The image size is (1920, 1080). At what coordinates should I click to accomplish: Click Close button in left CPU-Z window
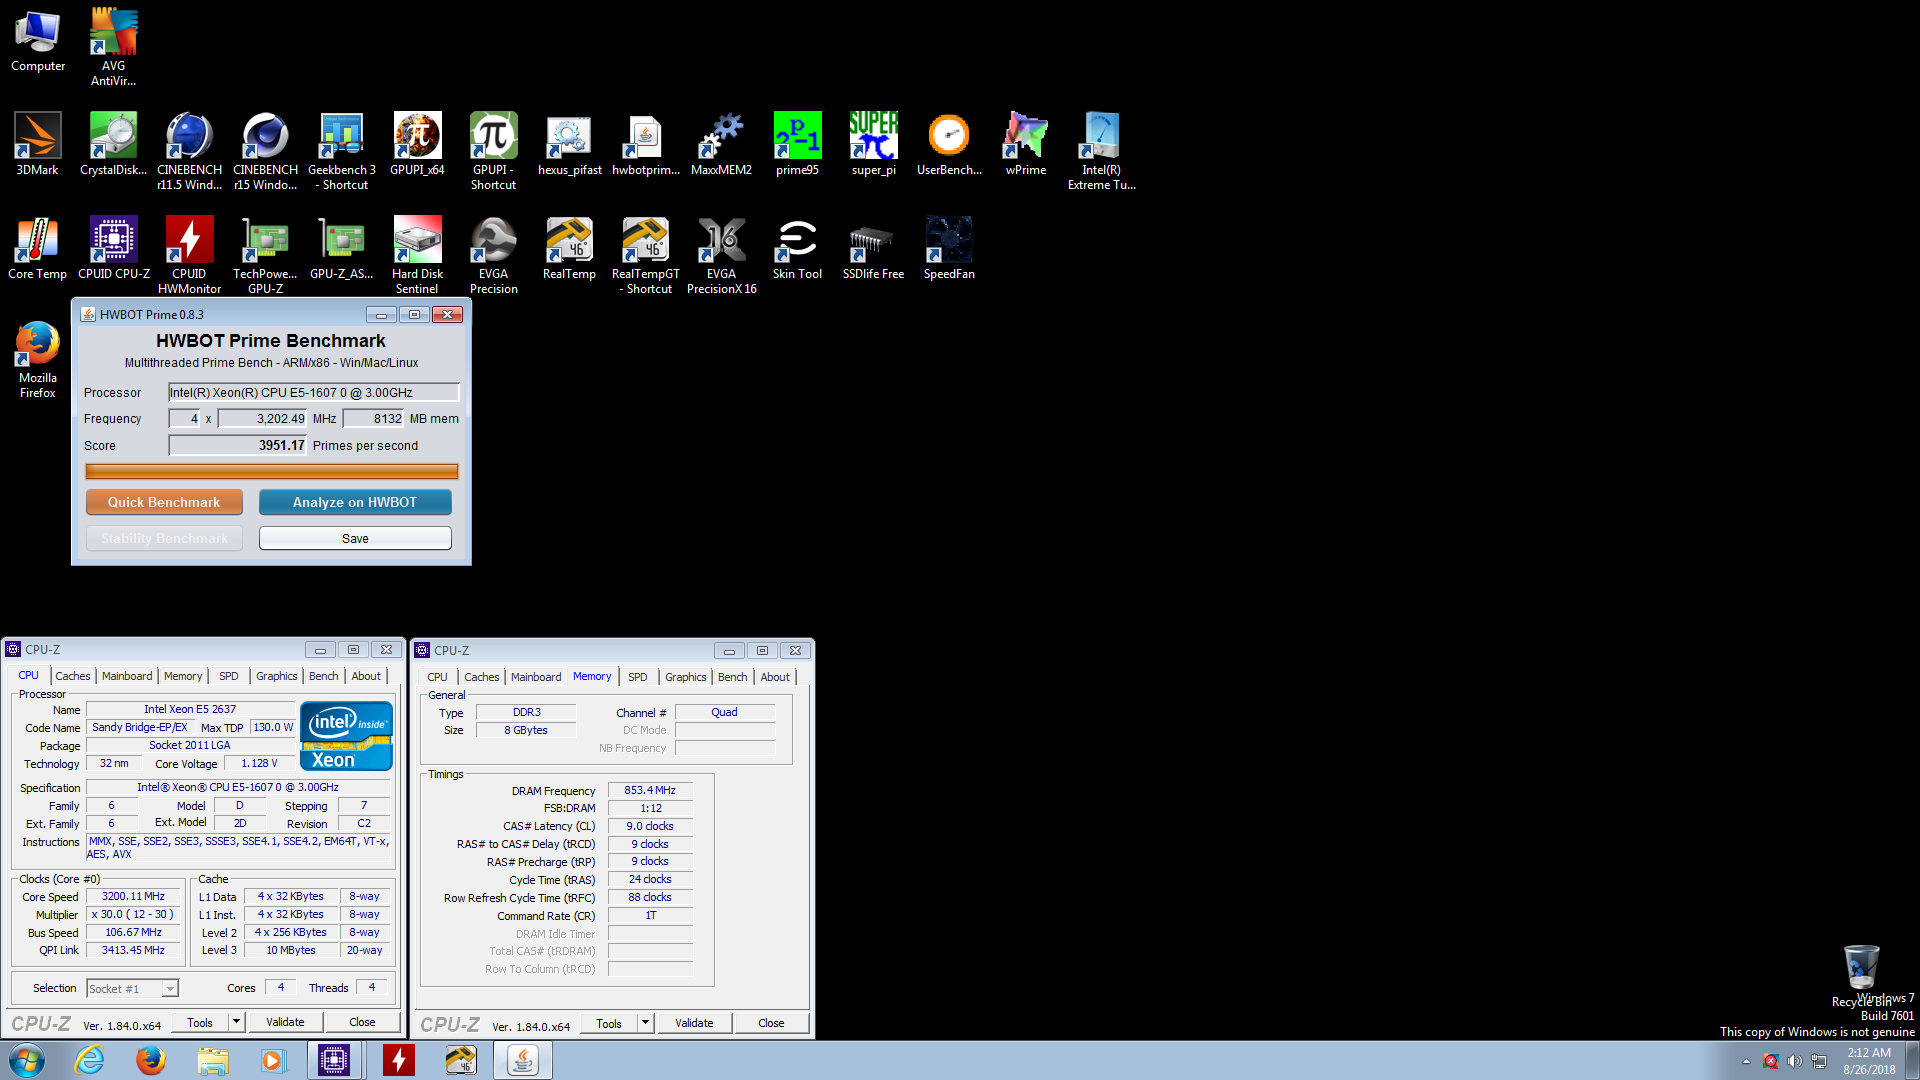click(x=362, y=1022)
